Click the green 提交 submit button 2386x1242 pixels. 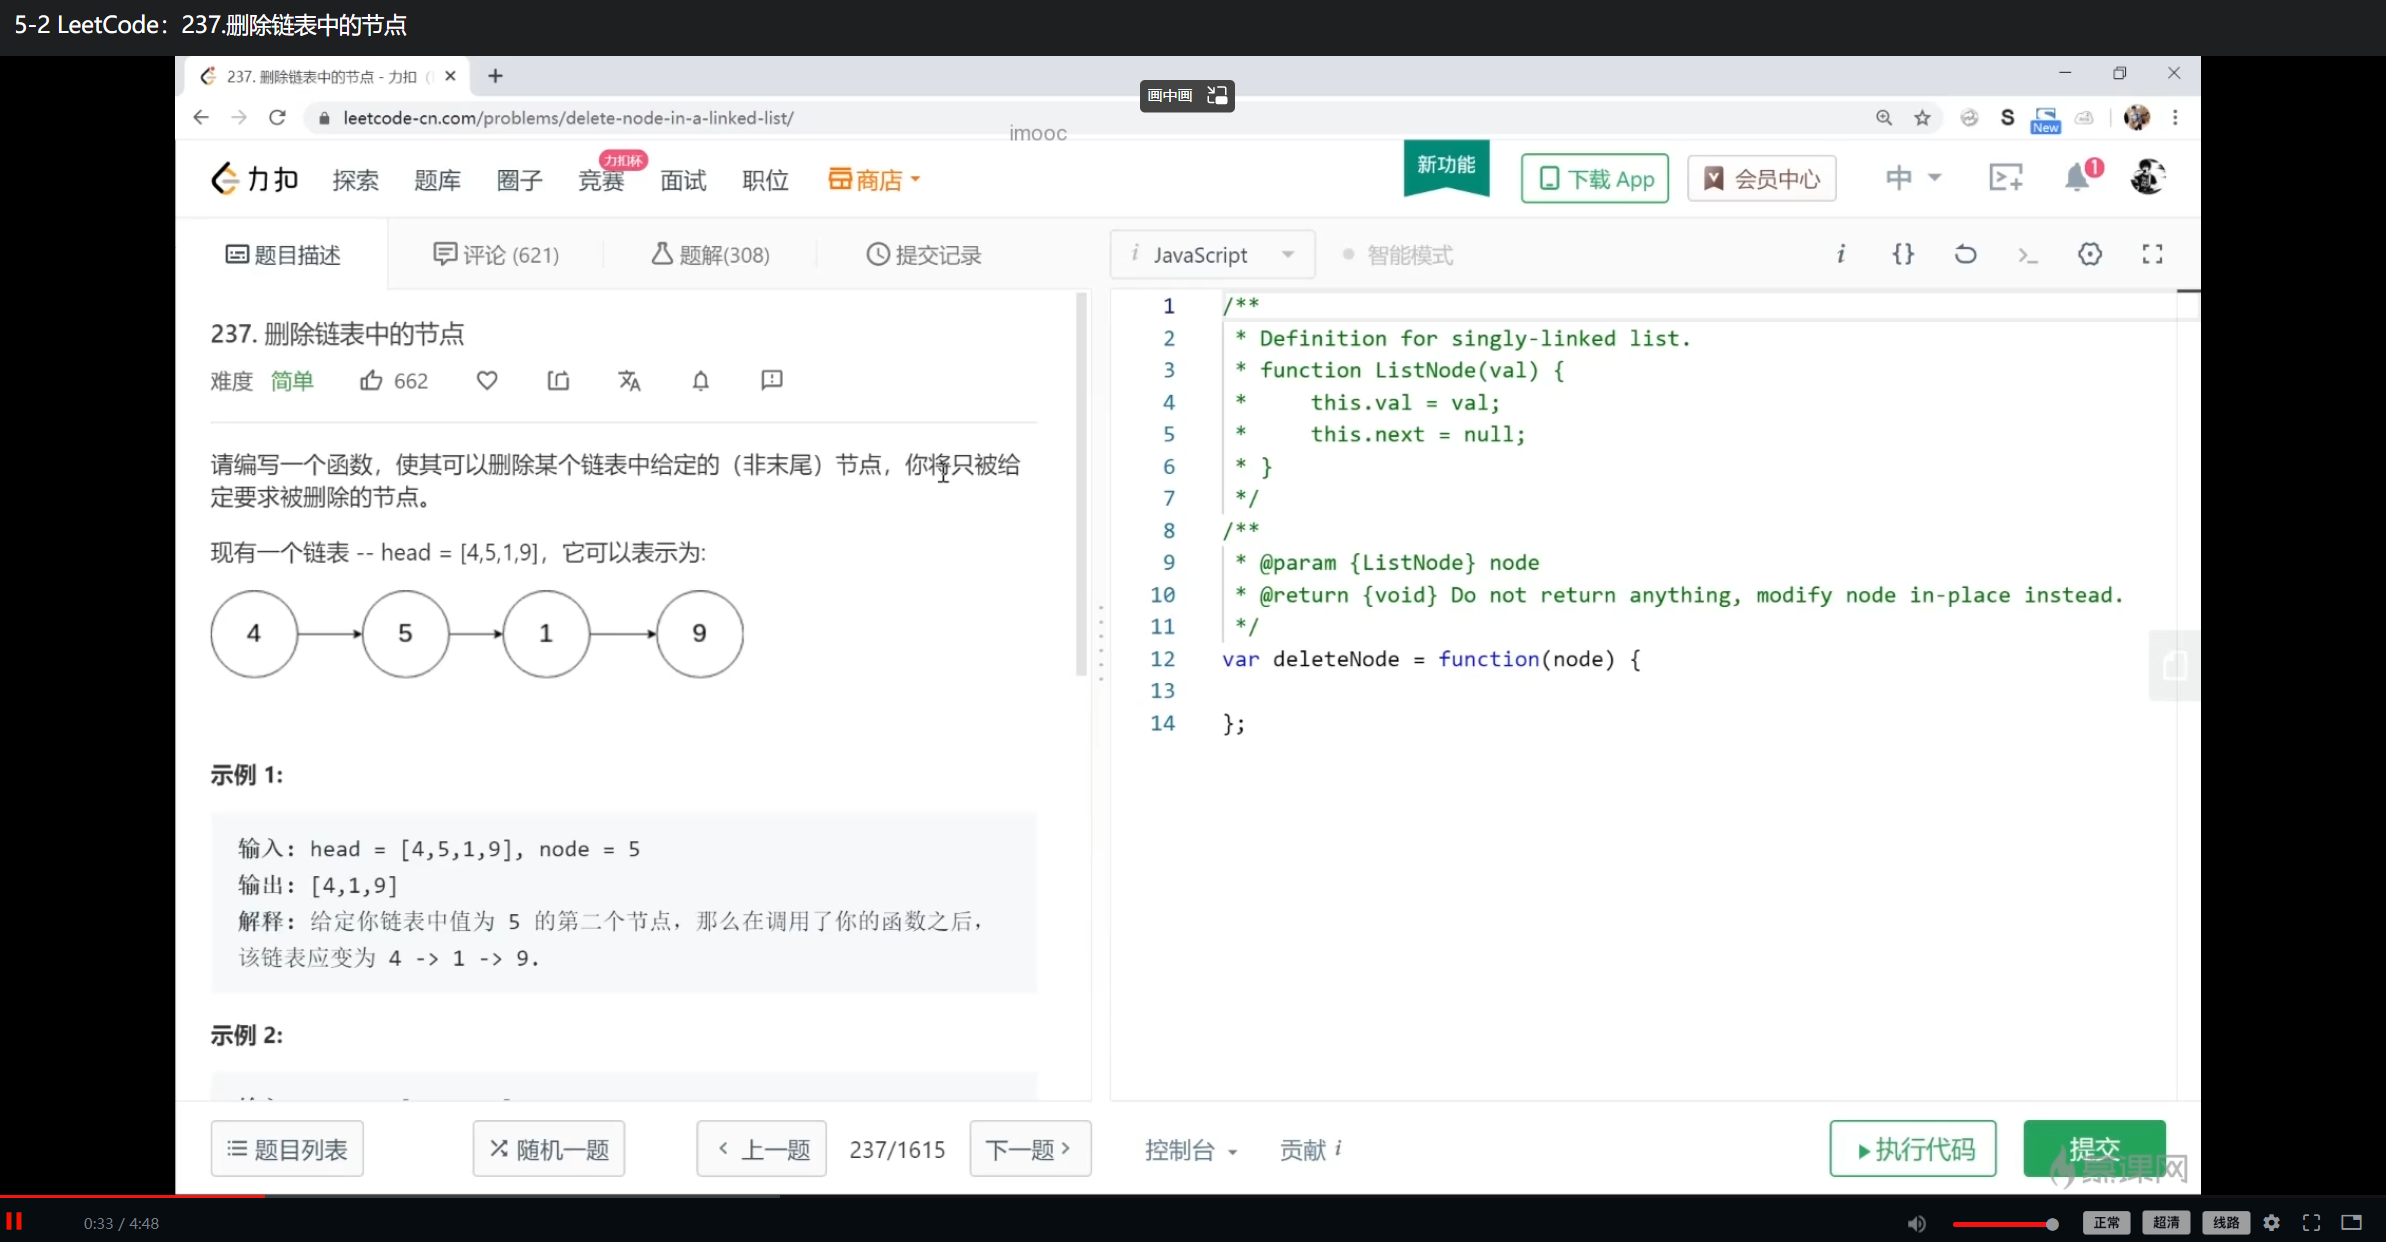[x=2093, y=1149]
